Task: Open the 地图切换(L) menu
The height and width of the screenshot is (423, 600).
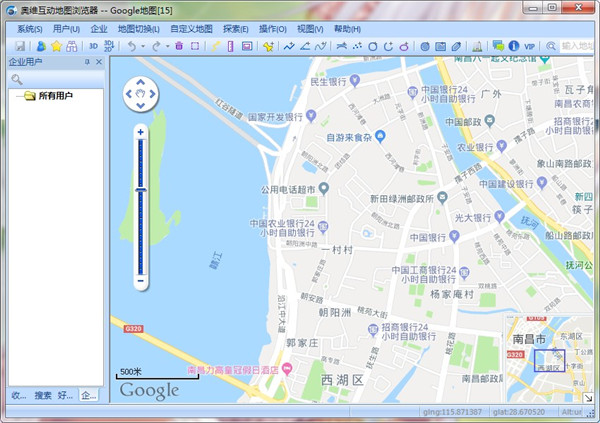Action: pyautogui.click(x=139, y=29)
